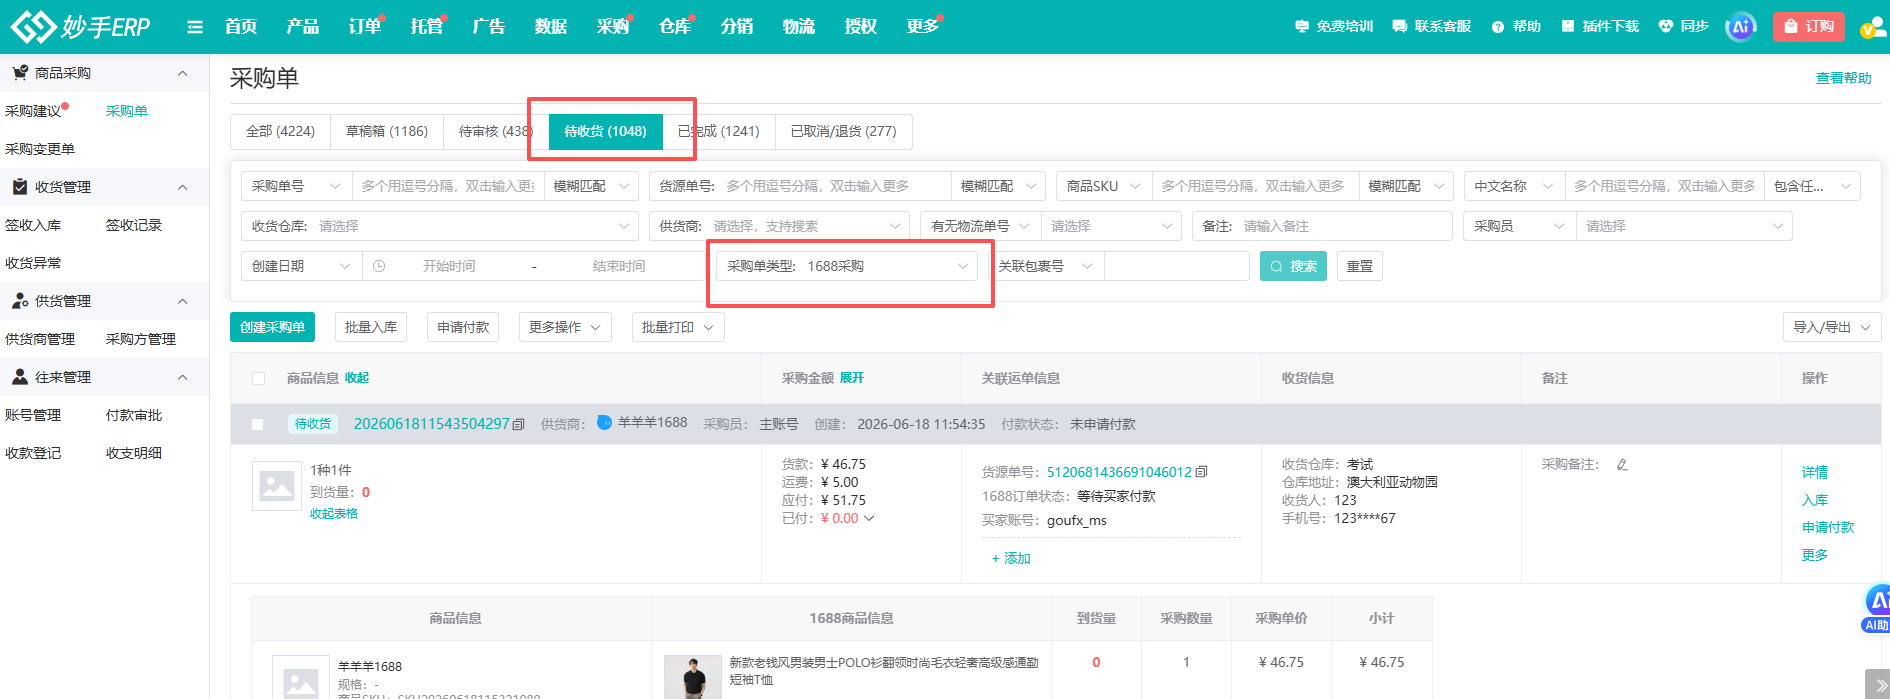Screen dimensions: 1890x699
Task: Click the 妙手ERP logo
Action: click(x=80, y=26)
